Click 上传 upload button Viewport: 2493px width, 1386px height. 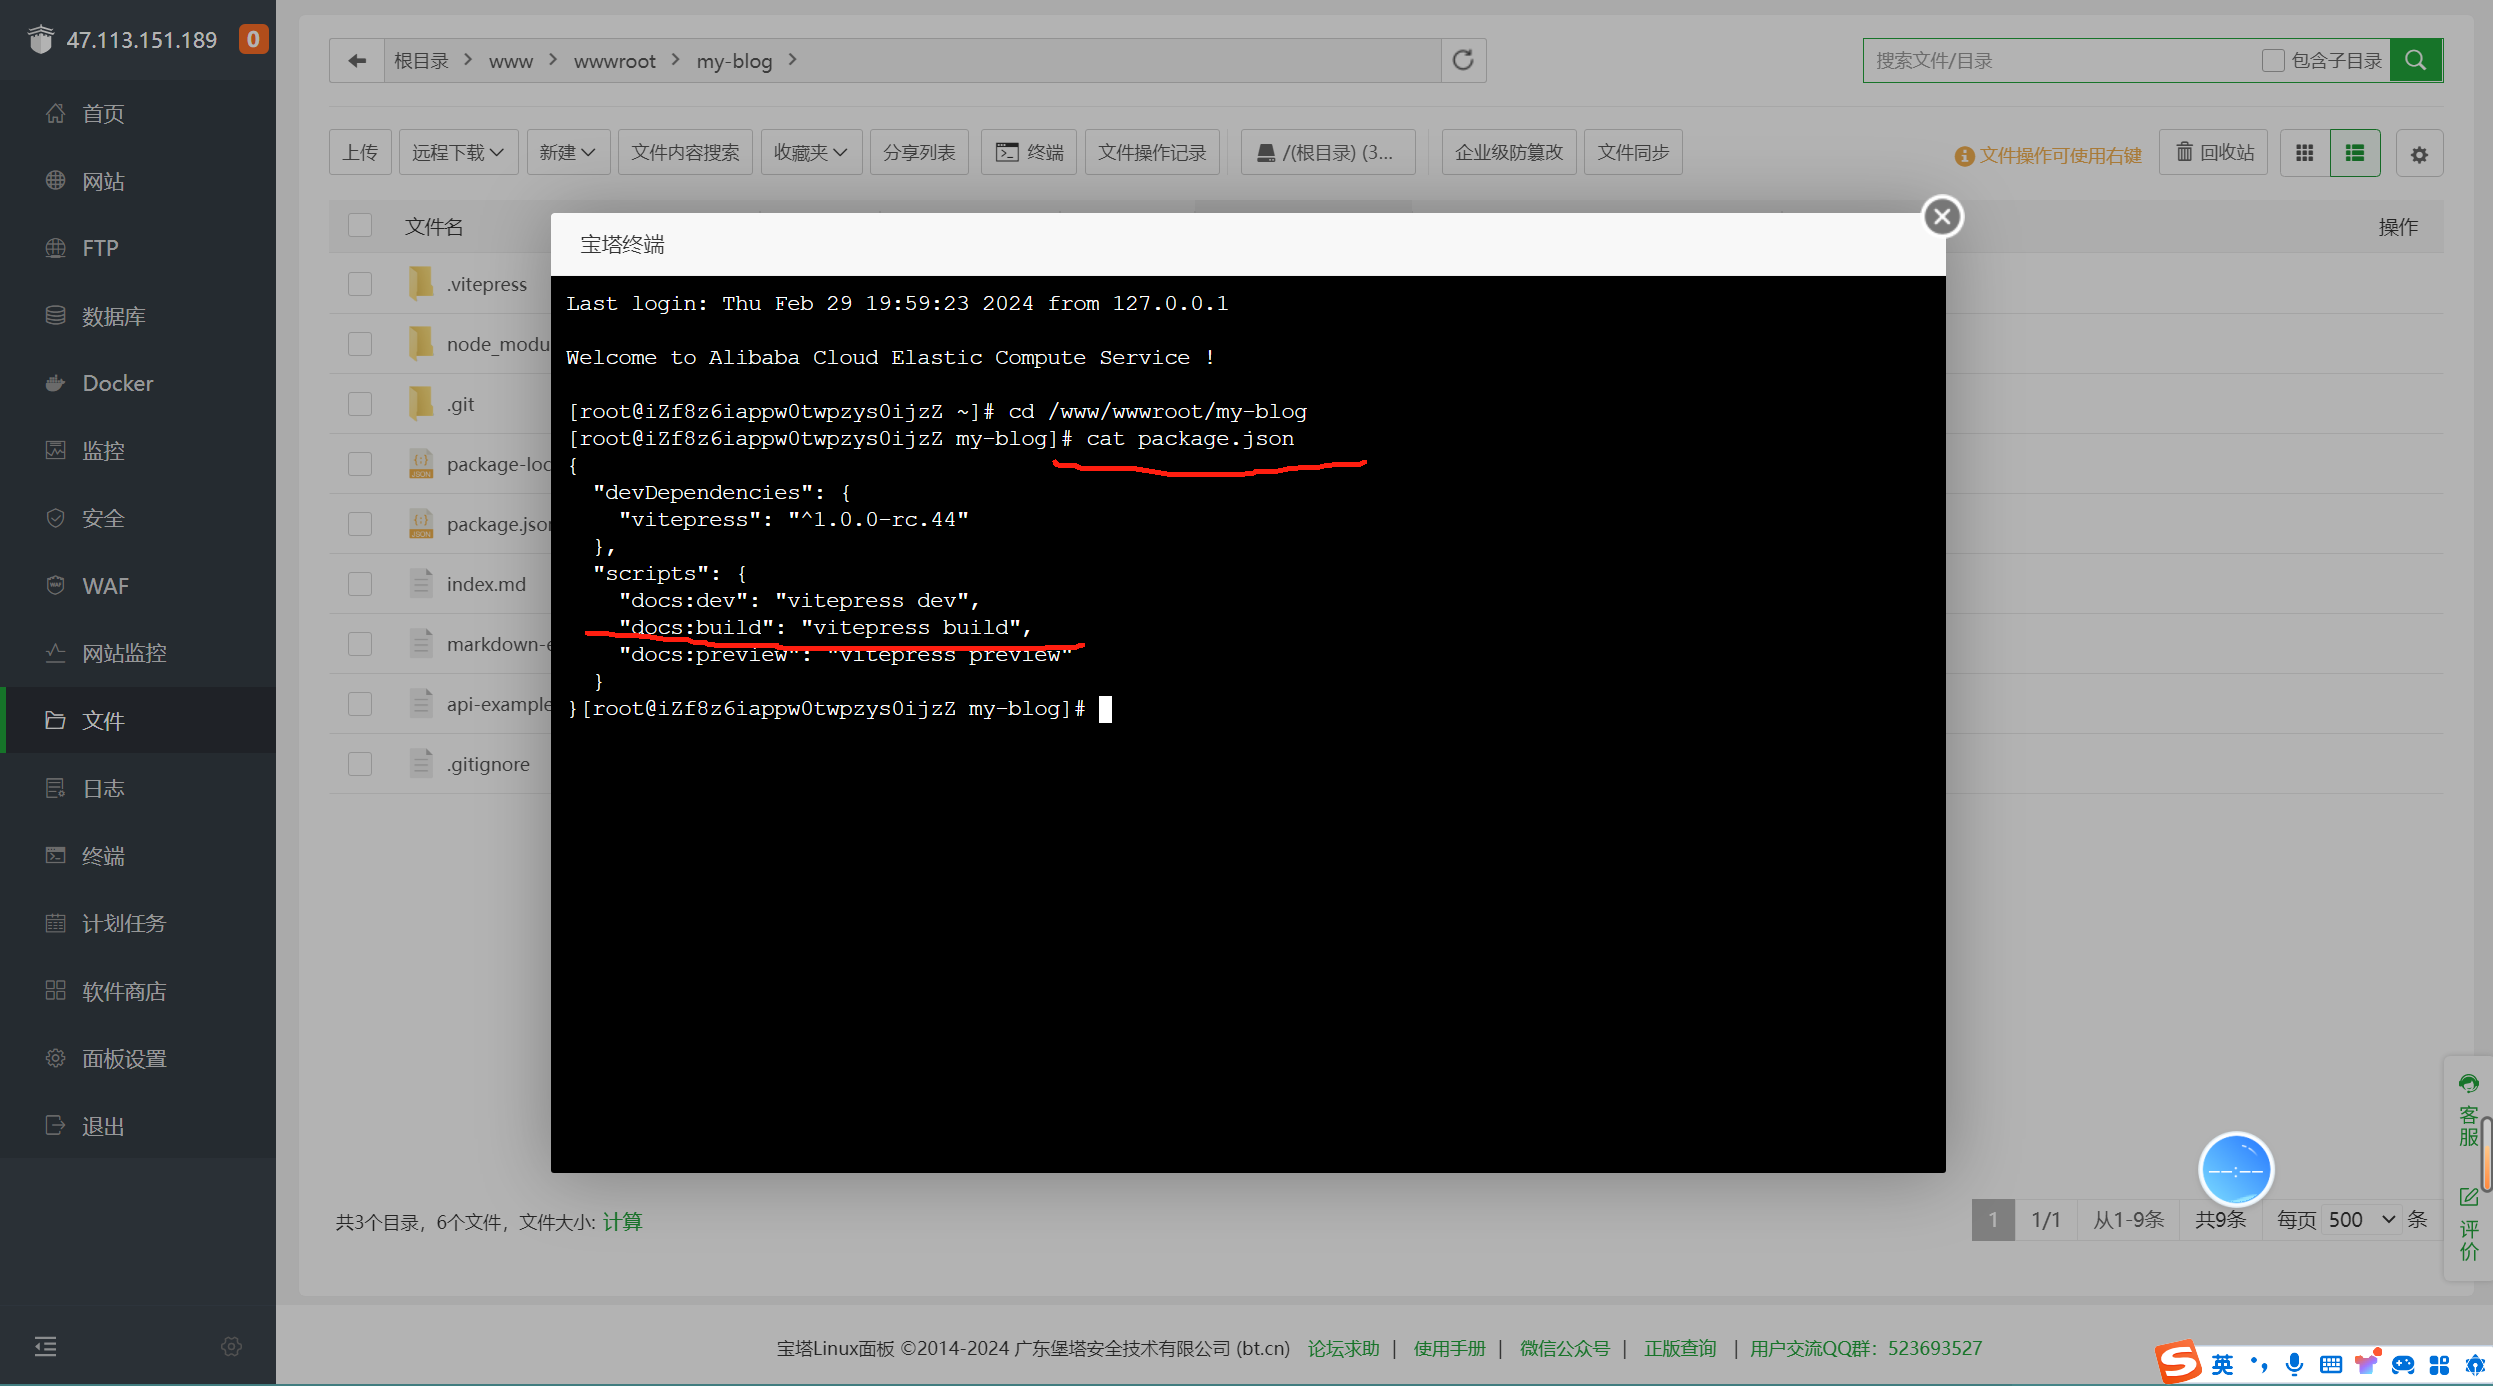point(360,152)
